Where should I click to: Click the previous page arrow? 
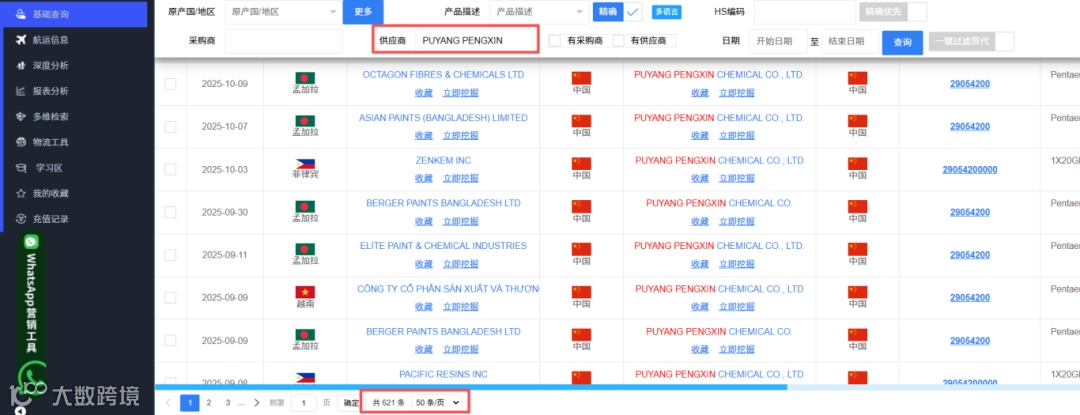click(168, 403)
